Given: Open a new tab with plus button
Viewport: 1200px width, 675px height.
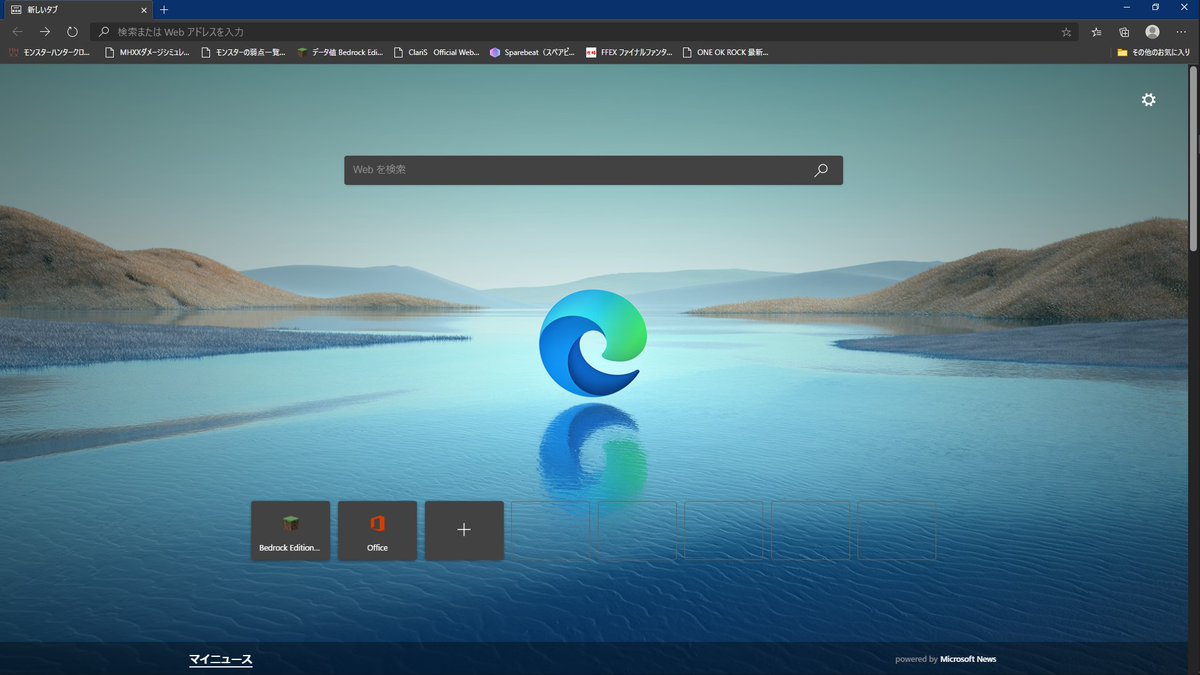Looking at the screenshot, I should (x=164, y=9).
